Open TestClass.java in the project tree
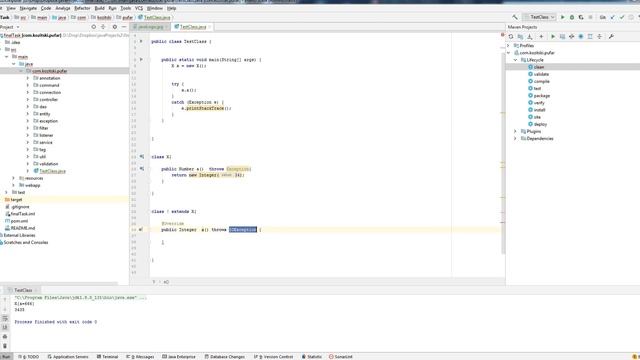 point(52,171)
